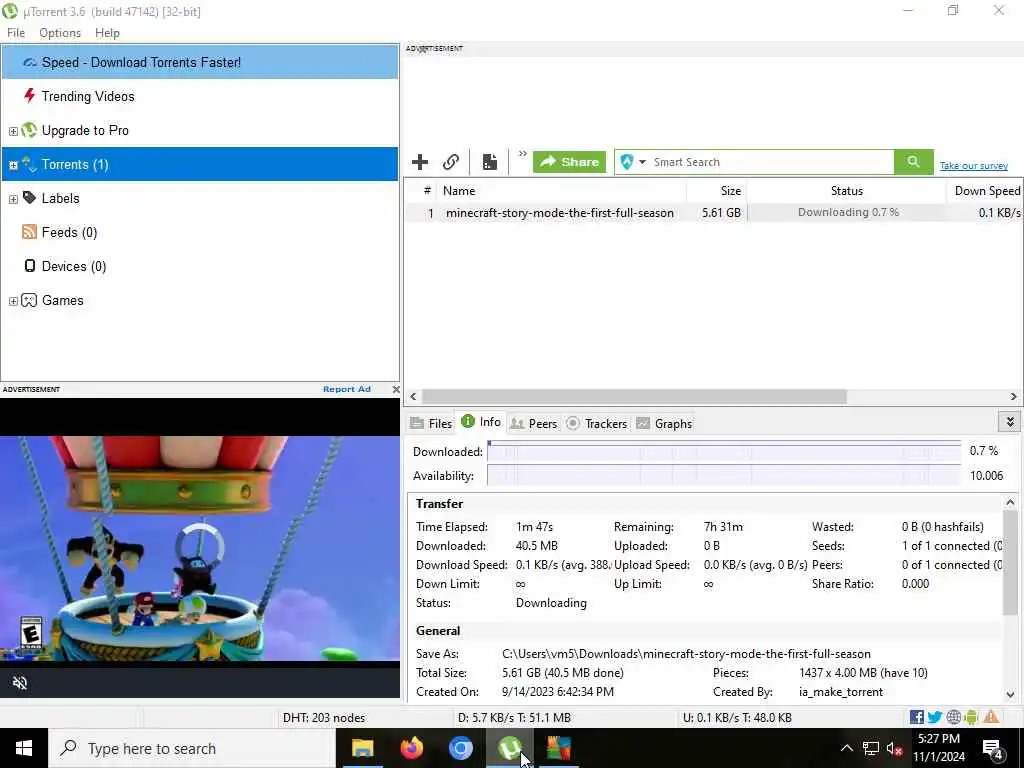Click the Add Torrent from URL link icon
The width and height of the screenshot is (1024, 768).
tap(451, 162)
